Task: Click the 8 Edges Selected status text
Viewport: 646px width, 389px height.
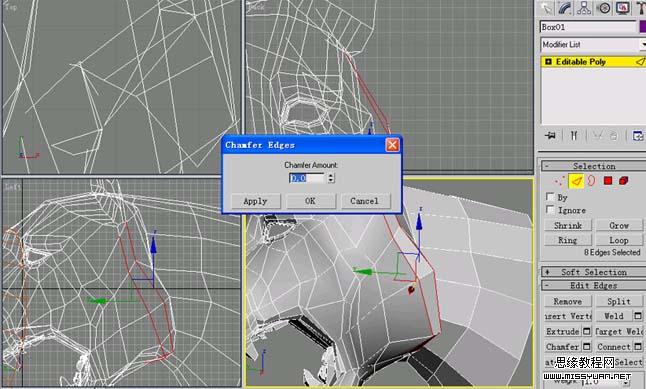Action: tap(612, 252)
